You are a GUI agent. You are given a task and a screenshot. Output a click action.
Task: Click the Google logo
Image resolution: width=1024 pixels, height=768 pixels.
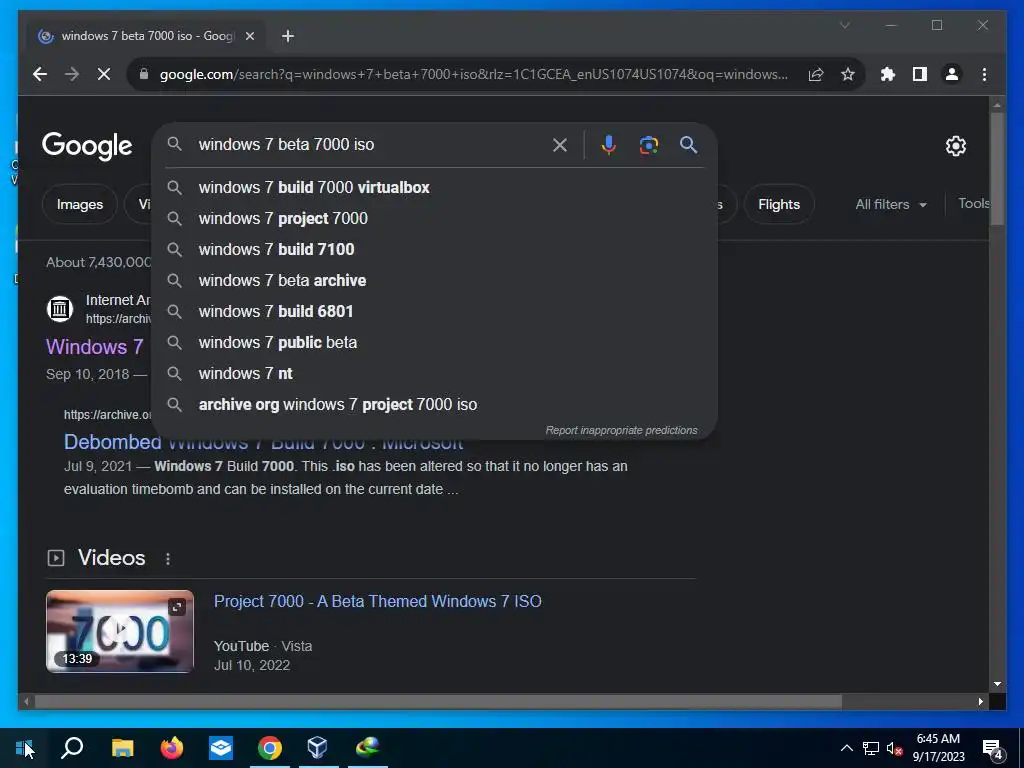87,146
